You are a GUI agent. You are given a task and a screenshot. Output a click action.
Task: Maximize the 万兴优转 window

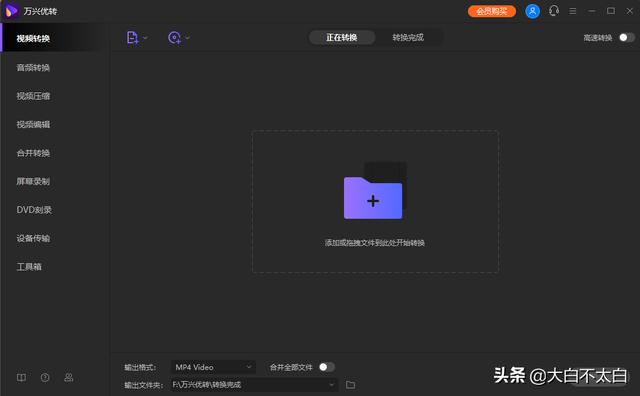tap(611, 11)
